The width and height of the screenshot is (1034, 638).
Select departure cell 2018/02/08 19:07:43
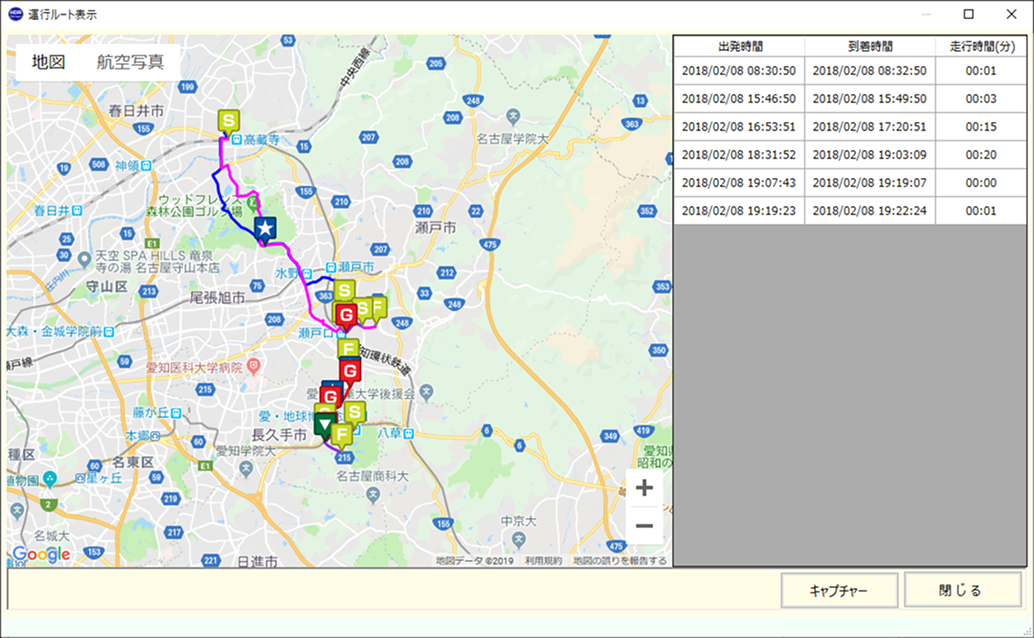click(x=739, y=183)
